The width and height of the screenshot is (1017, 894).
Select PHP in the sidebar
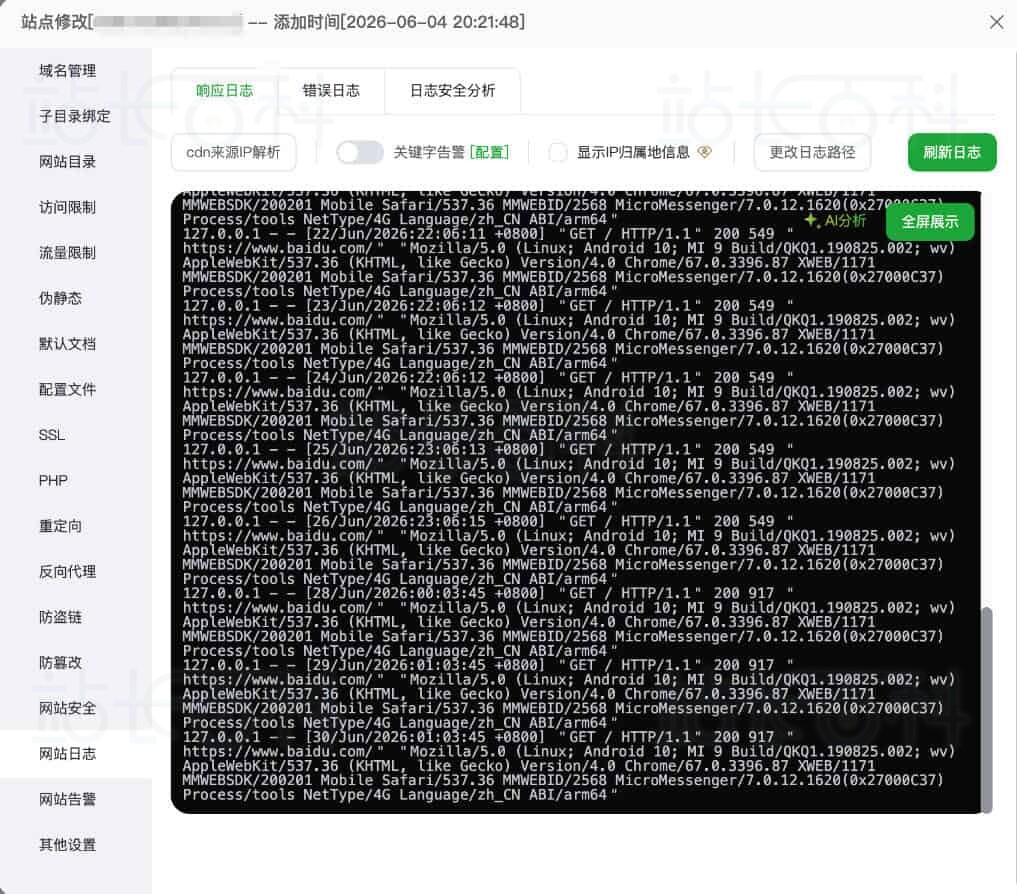pos(53,480)
